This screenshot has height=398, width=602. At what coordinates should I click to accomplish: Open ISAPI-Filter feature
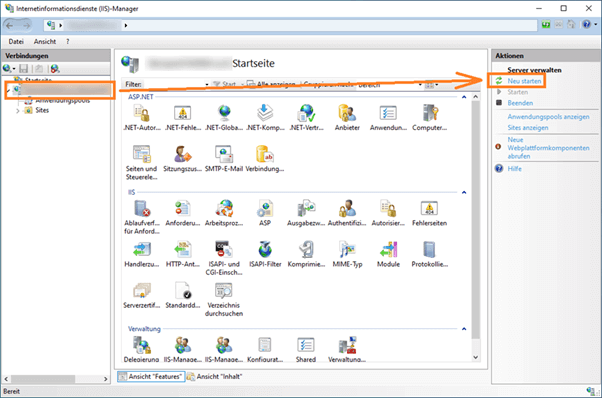265,254
